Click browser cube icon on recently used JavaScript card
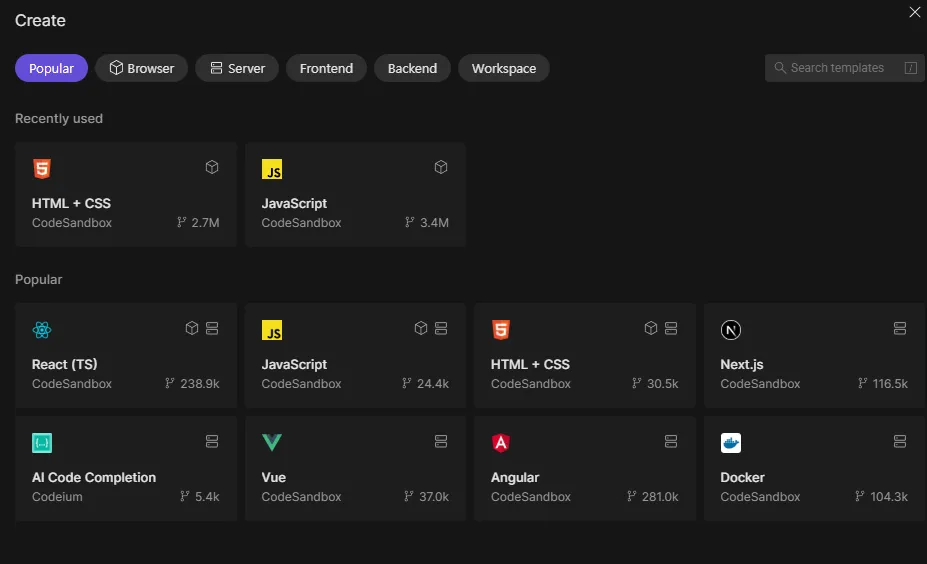The height and width of the screenshot is (564, 927). point(441,167)
